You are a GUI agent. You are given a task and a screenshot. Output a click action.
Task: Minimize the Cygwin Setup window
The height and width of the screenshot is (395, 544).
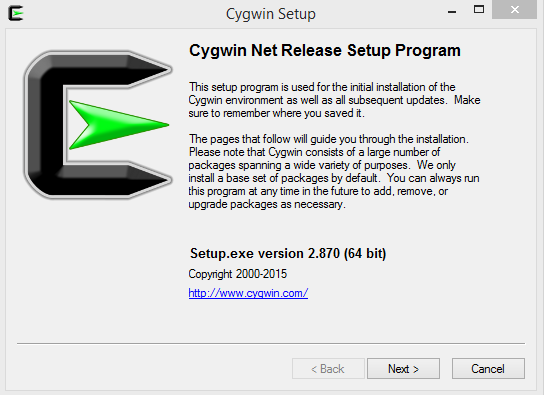point(452,10)
